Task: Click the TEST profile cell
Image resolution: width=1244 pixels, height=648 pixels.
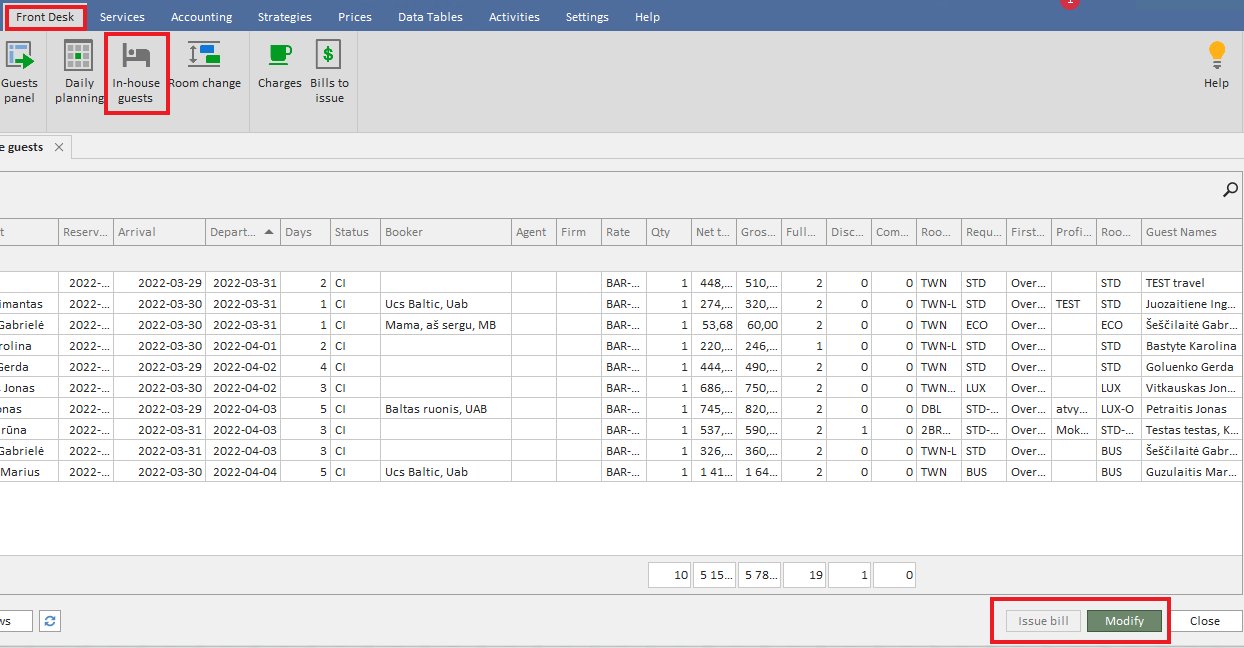Action: 1074,304
